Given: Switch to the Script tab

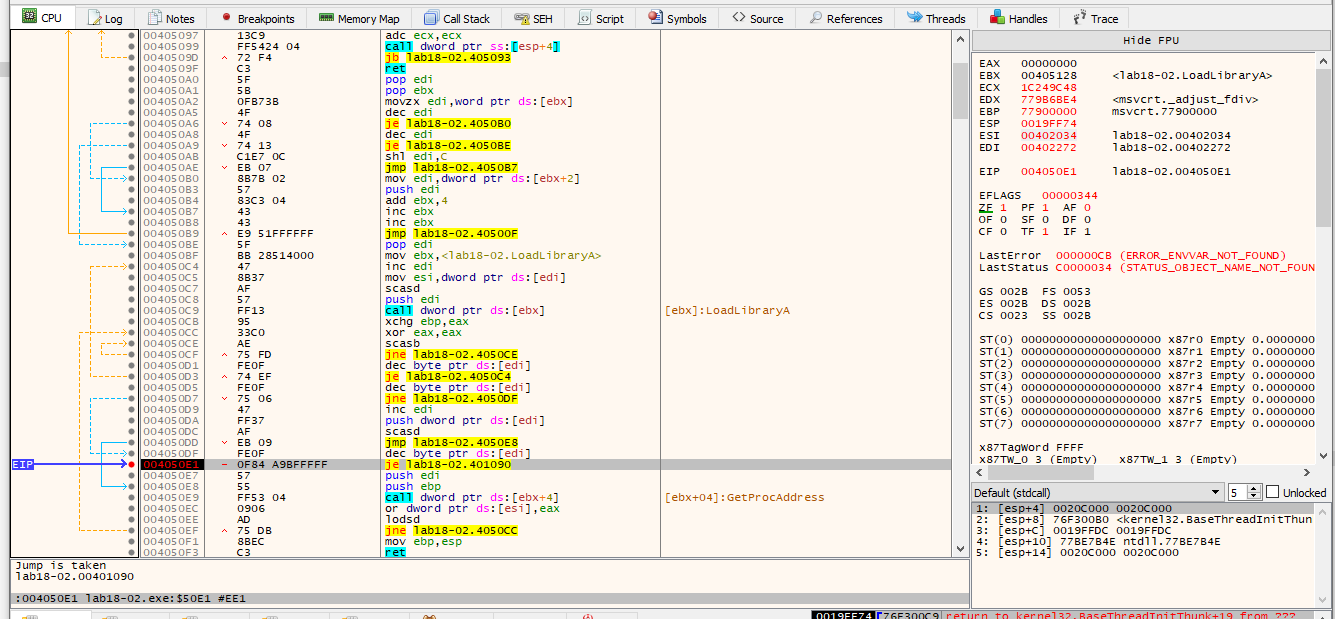Looking at the screenshot, I should point(600,18).
